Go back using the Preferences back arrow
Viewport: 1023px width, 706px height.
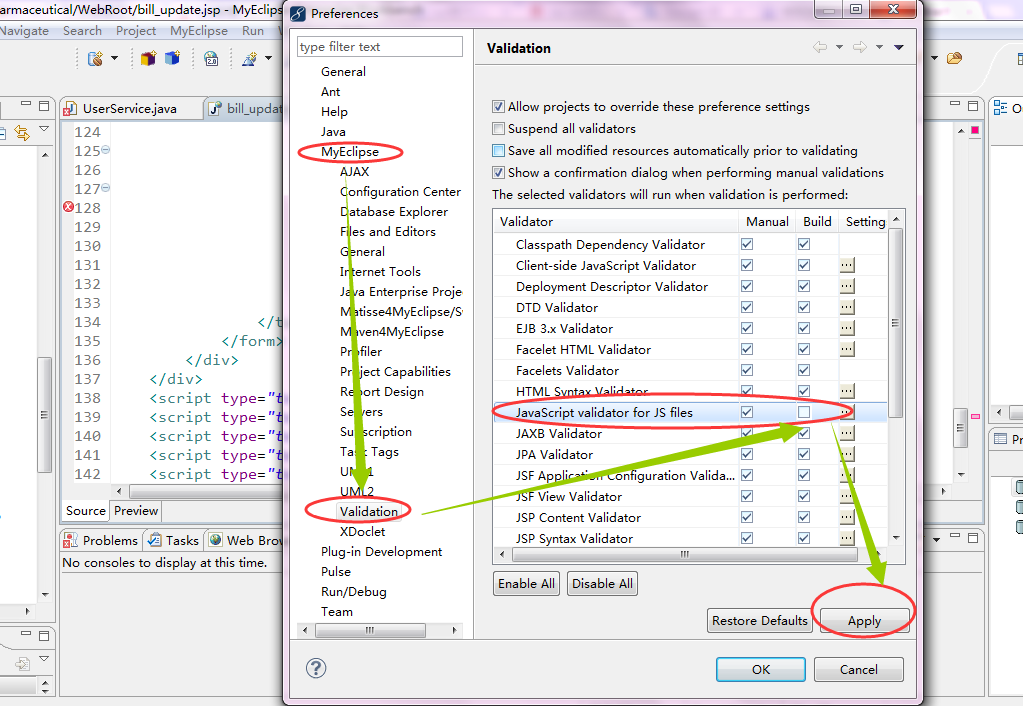coord(819,47)
